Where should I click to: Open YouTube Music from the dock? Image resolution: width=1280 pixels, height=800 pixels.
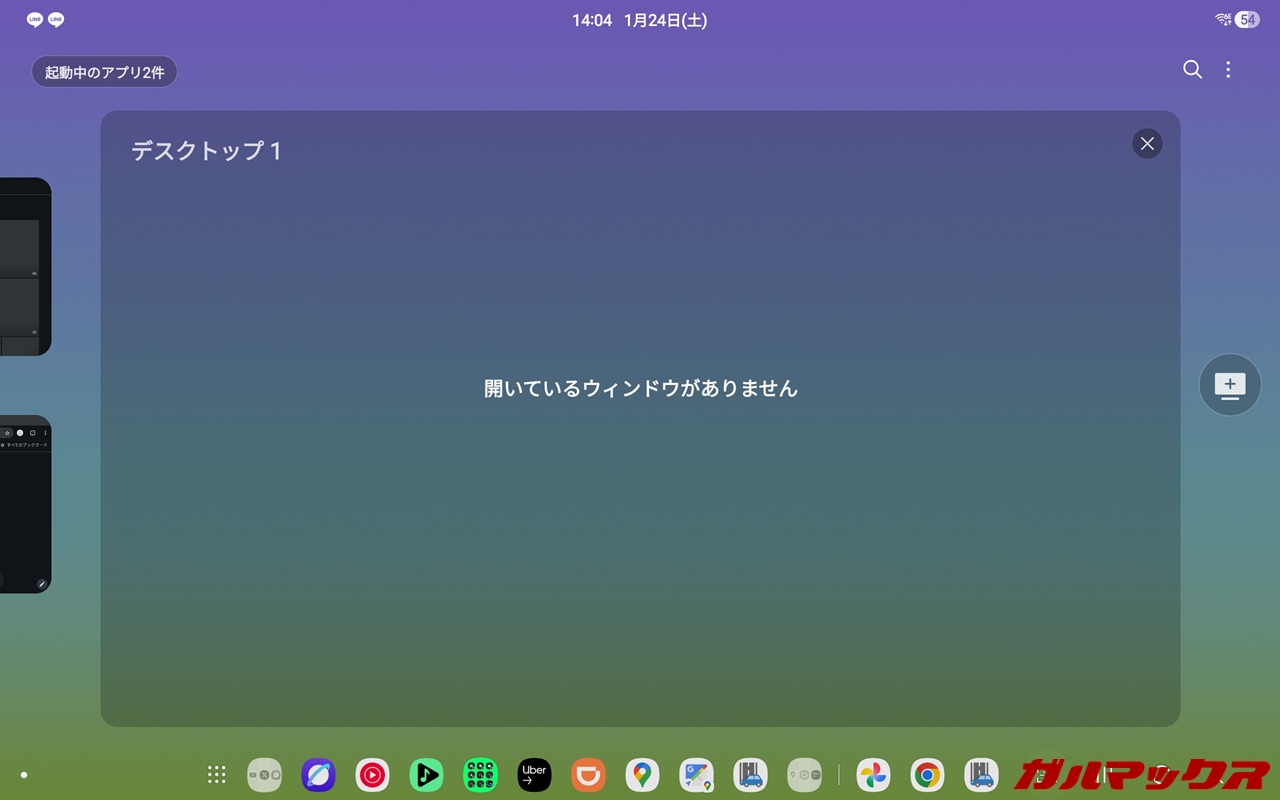pos(372,775)
